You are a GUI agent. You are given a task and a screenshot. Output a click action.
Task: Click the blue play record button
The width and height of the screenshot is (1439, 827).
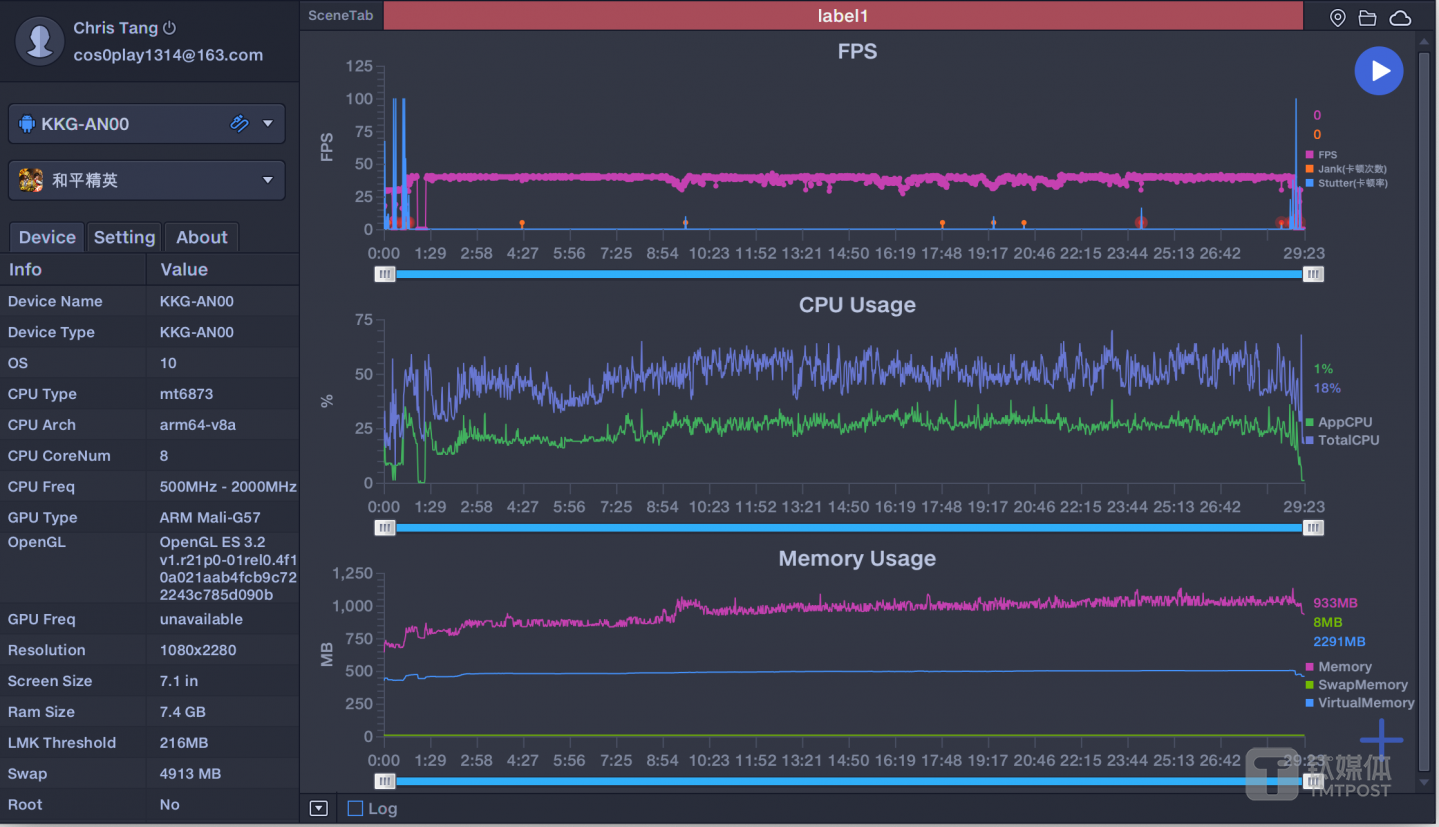pyautogui.click(x=1379, y=71)
